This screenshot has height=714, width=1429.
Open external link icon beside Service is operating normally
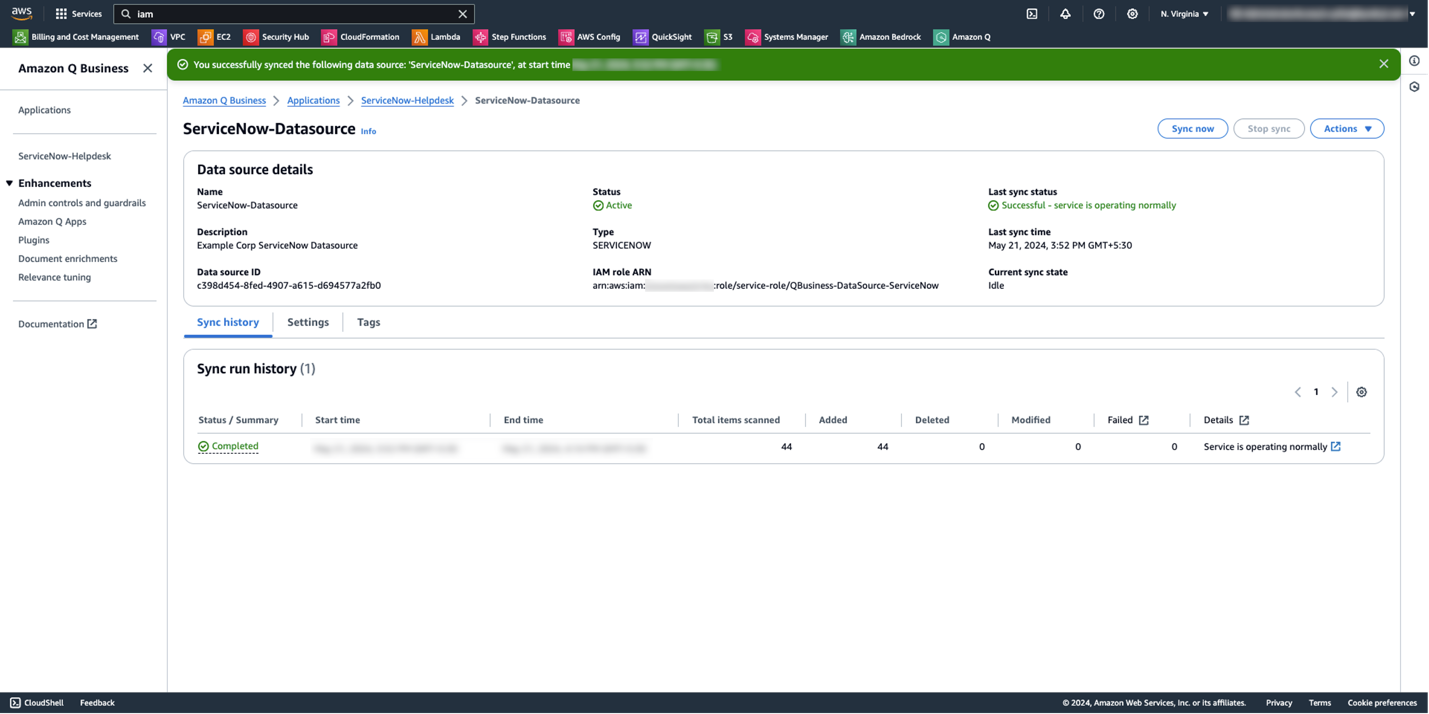(1336, 447)
